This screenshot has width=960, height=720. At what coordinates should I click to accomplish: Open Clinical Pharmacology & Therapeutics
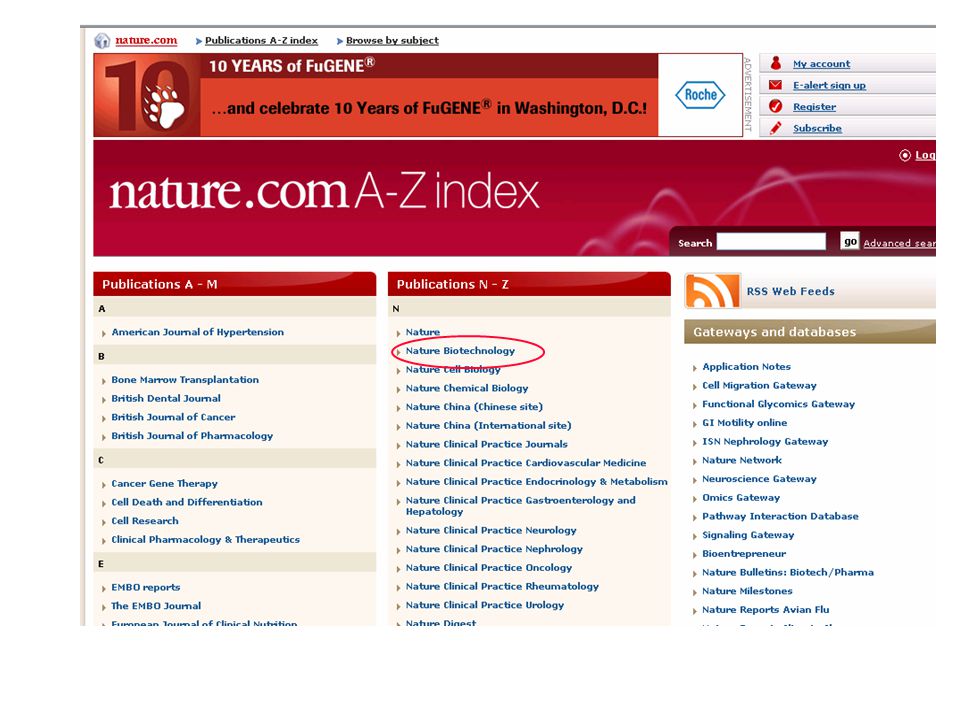click(206, 539)
